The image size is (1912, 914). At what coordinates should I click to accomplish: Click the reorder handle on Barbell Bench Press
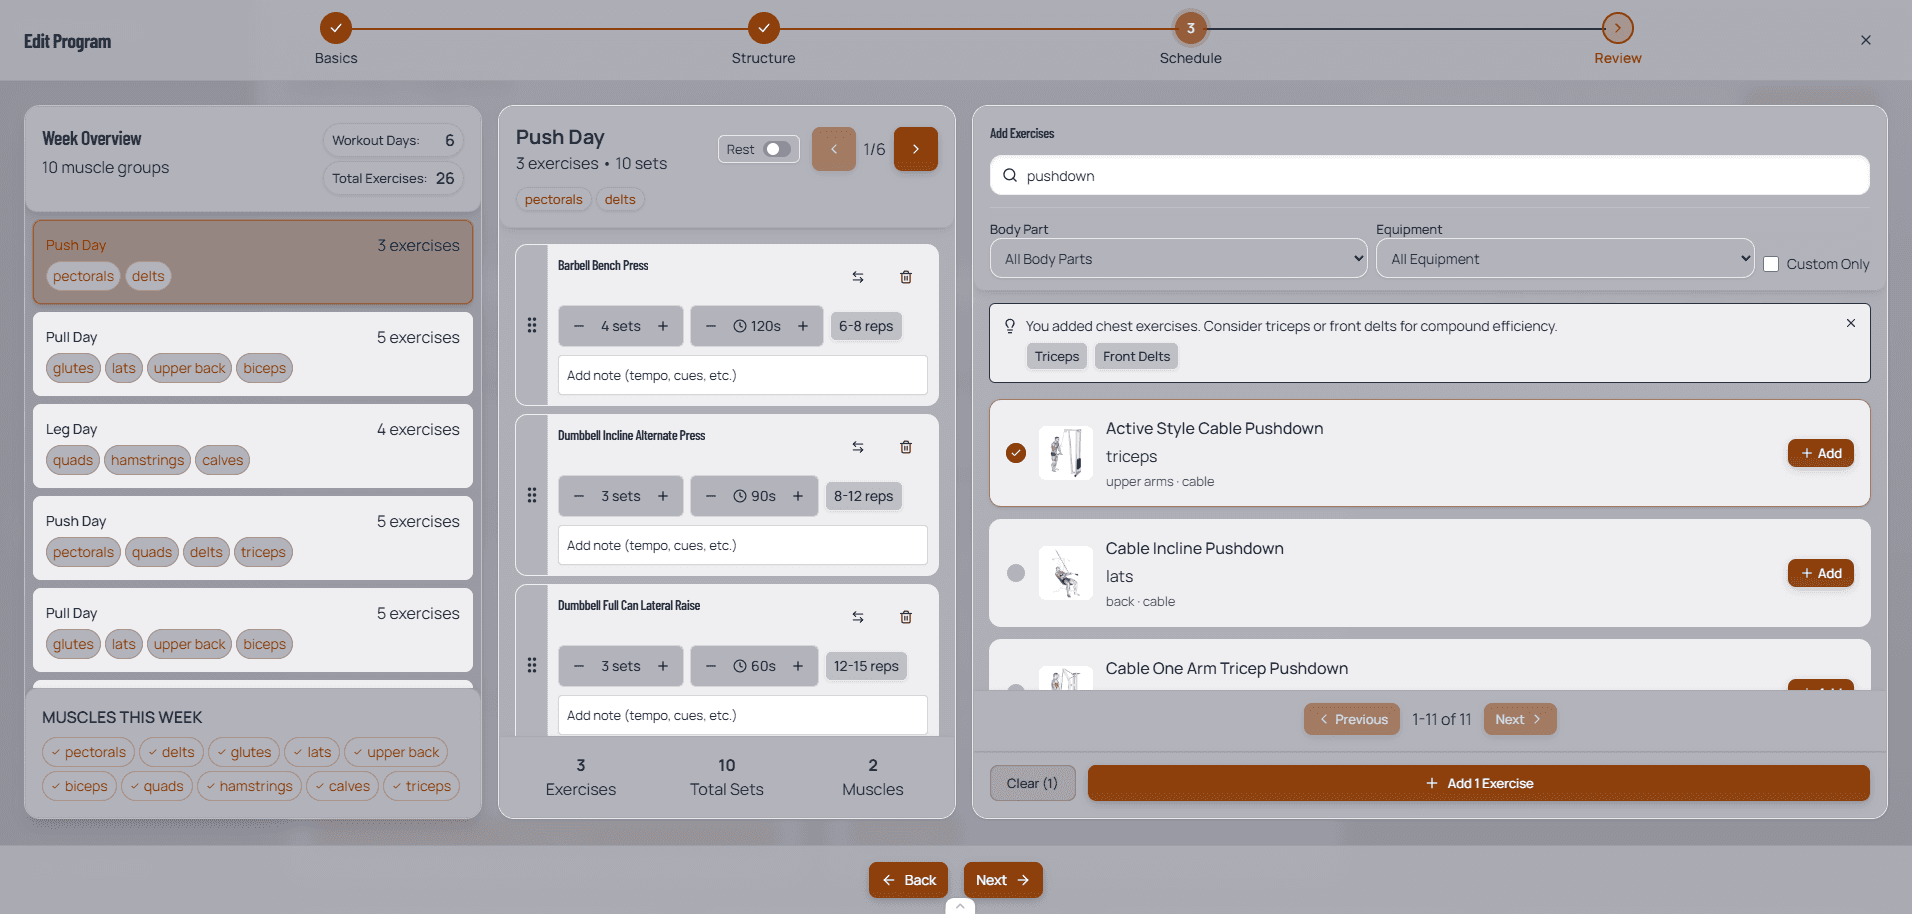click(531, 325)
